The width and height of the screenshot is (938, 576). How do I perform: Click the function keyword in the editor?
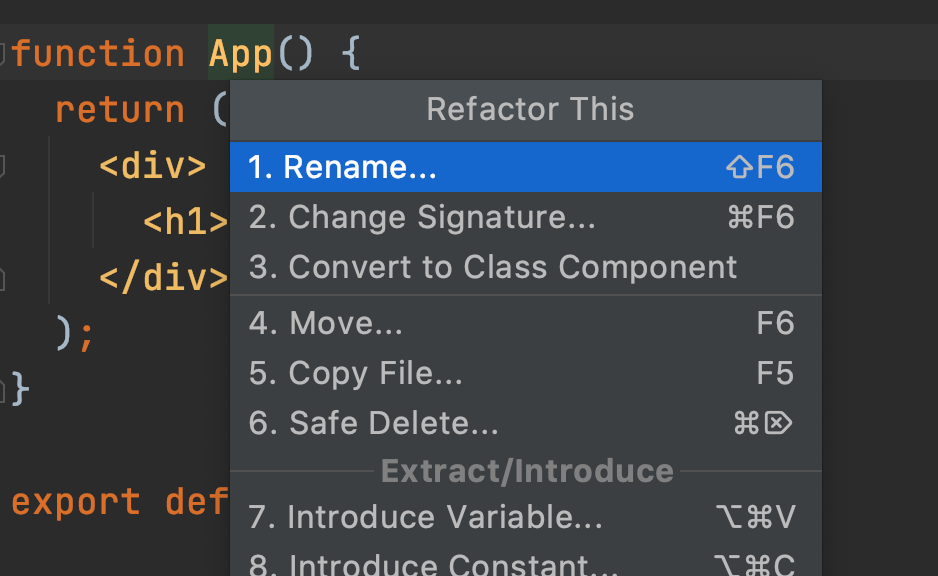(97, 53)
